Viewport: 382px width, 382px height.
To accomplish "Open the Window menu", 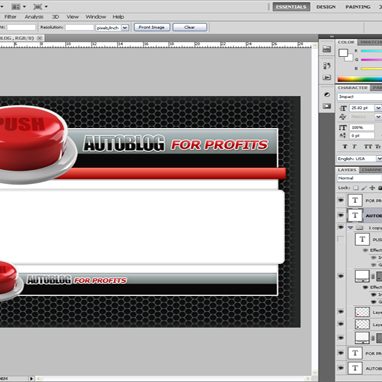I will [x=95, y=17].
